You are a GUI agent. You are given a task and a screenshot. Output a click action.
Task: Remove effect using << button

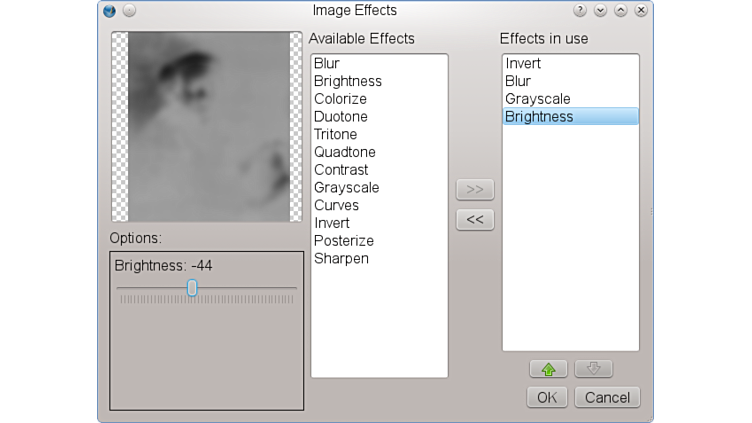point(475,219)
